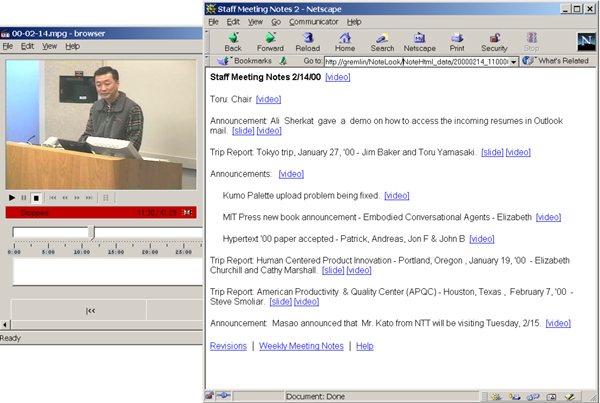Click the Revisions link

(x=227, y=346)
